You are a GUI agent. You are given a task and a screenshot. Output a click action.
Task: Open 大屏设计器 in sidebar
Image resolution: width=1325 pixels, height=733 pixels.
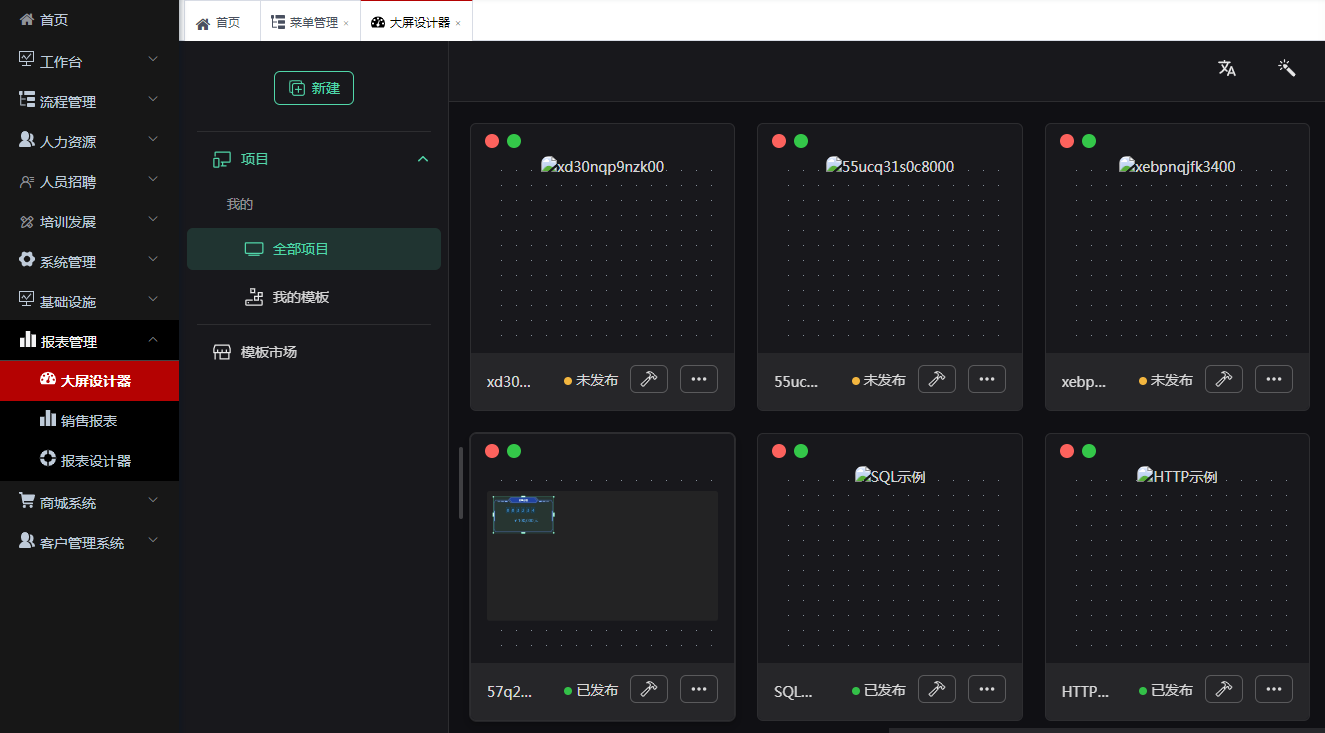tap(89, 381)
